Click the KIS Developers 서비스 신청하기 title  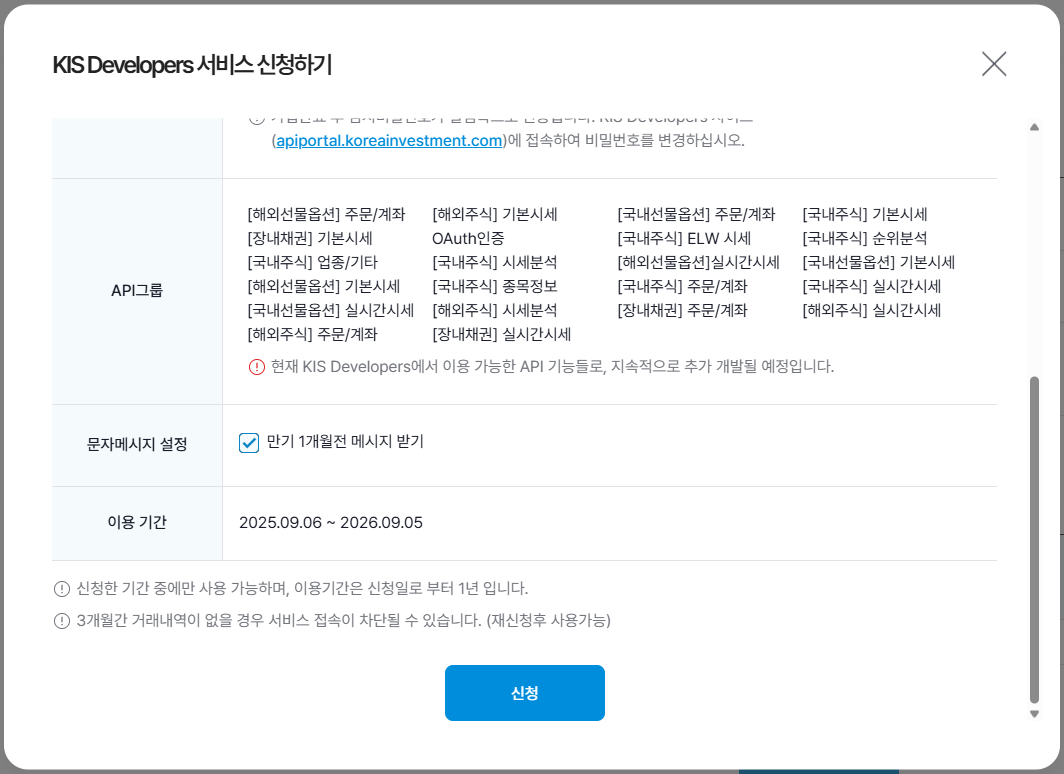tap(192, 64)
